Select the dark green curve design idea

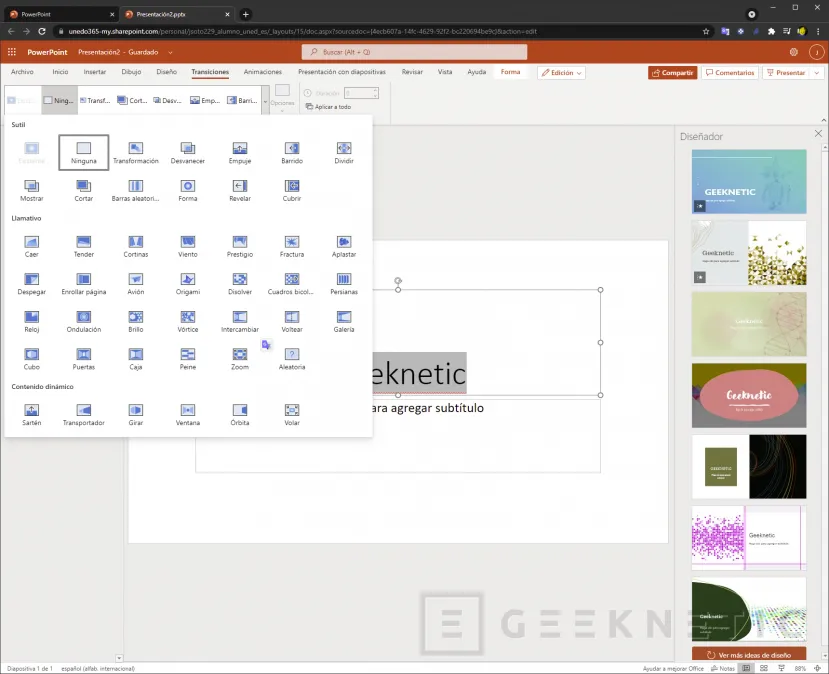749,609
